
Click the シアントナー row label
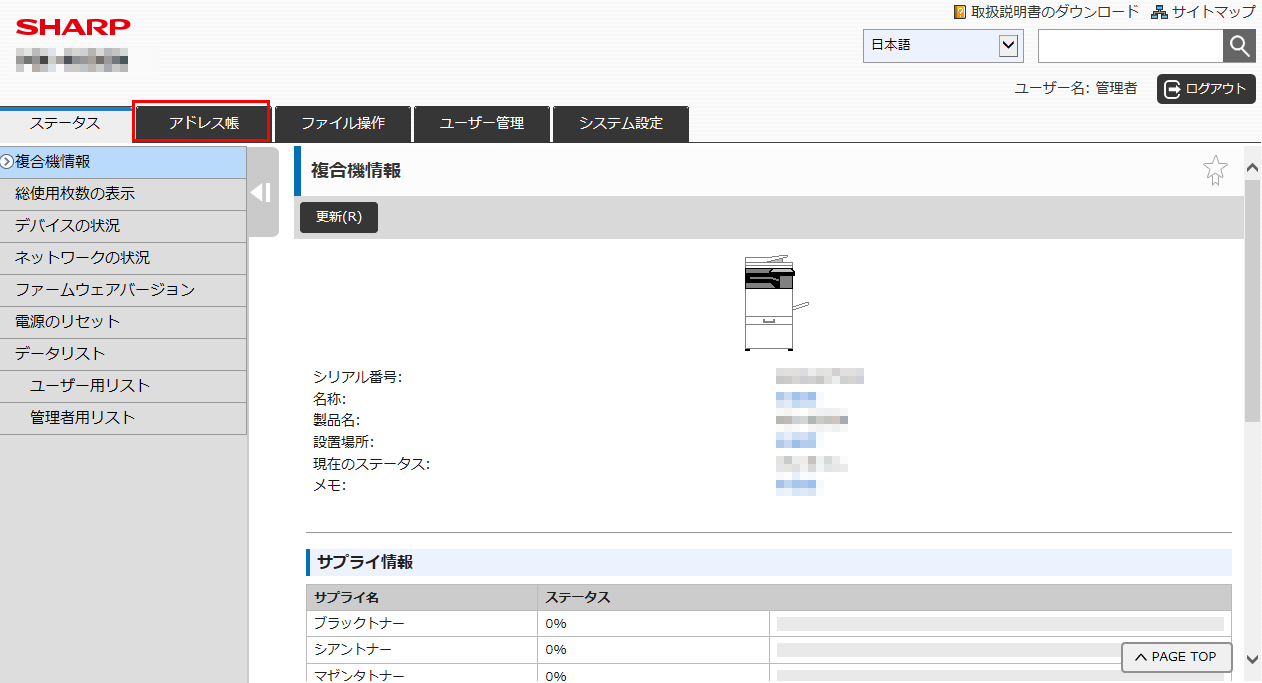coord(351,650)
